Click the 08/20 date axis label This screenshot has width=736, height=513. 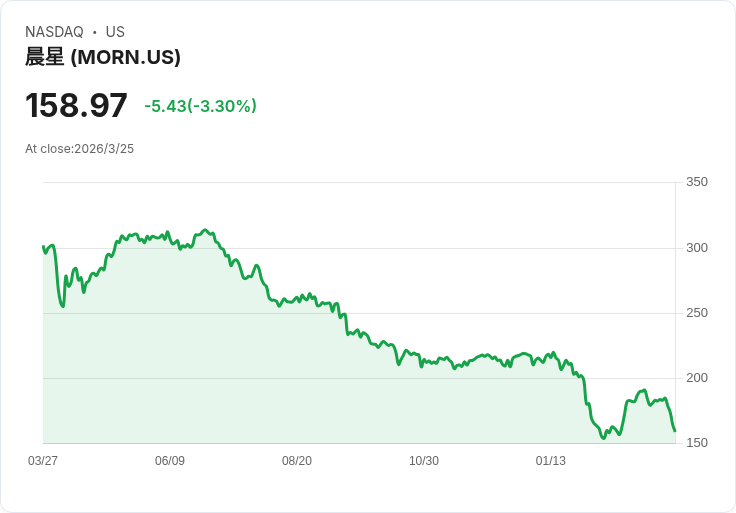coord(297,461)
